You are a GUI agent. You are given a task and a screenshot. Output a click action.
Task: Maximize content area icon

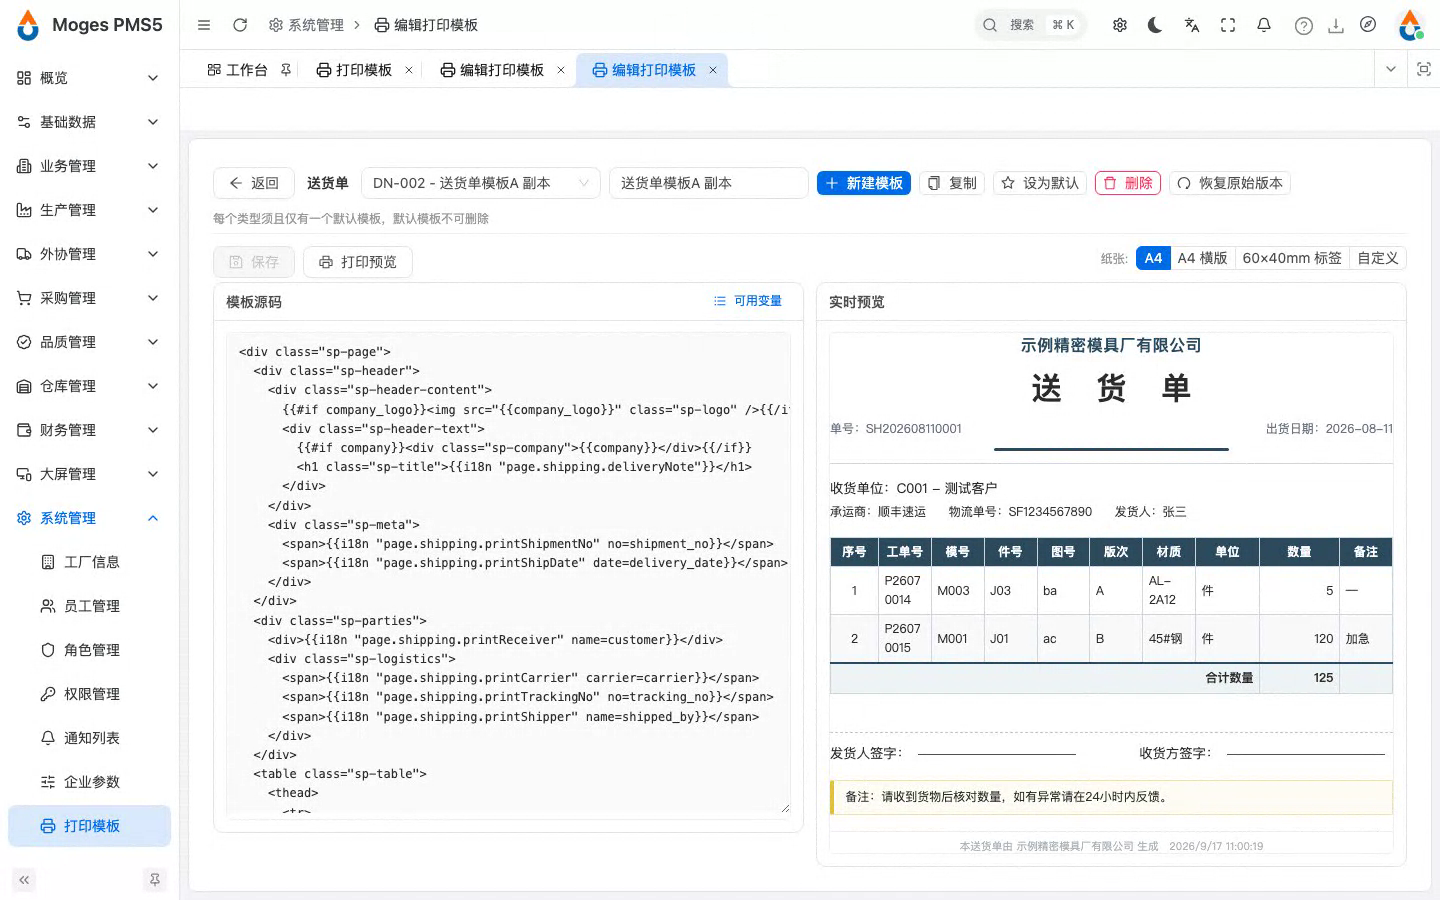1424,69
